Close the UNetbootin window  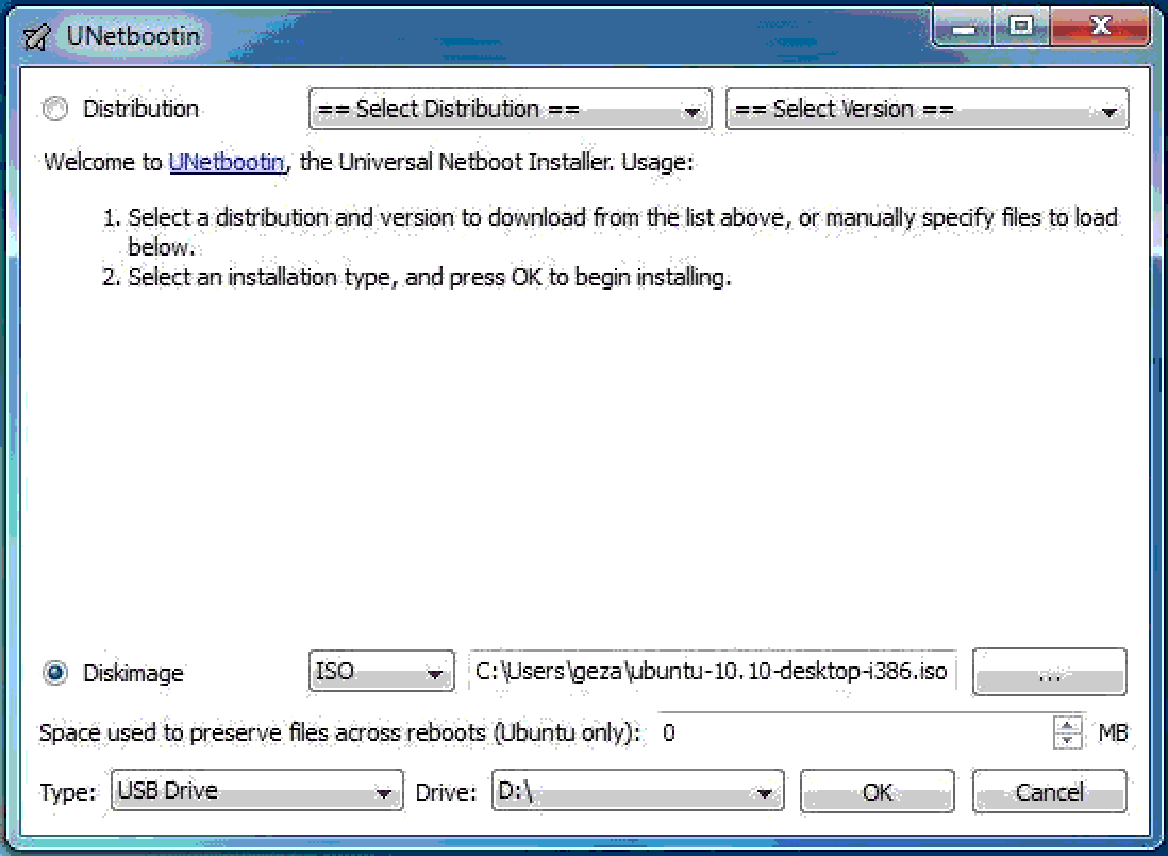[x=1100, y=27]
